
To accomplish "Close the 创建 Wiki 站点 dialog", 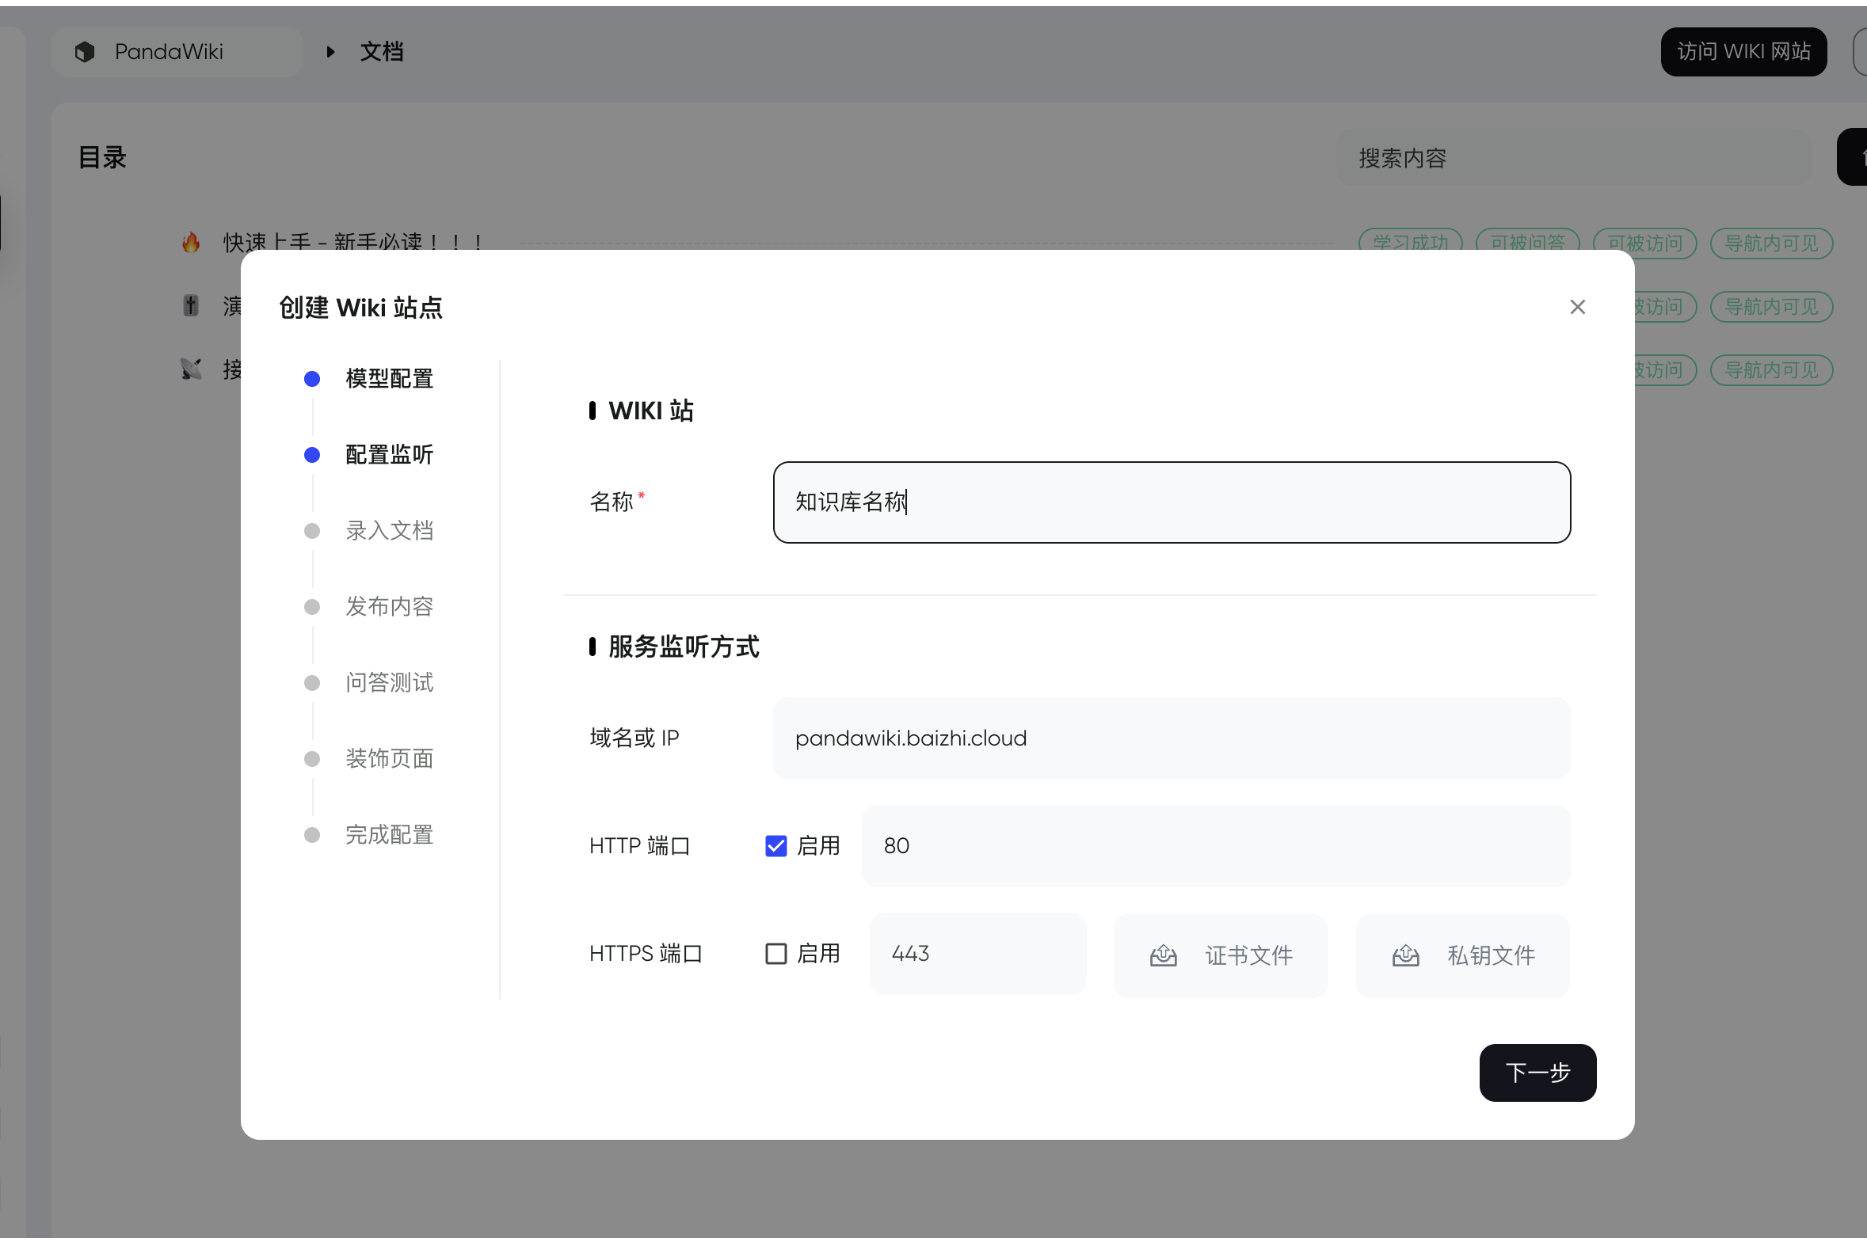I will pyautogui.click(x=1577, y=307).
